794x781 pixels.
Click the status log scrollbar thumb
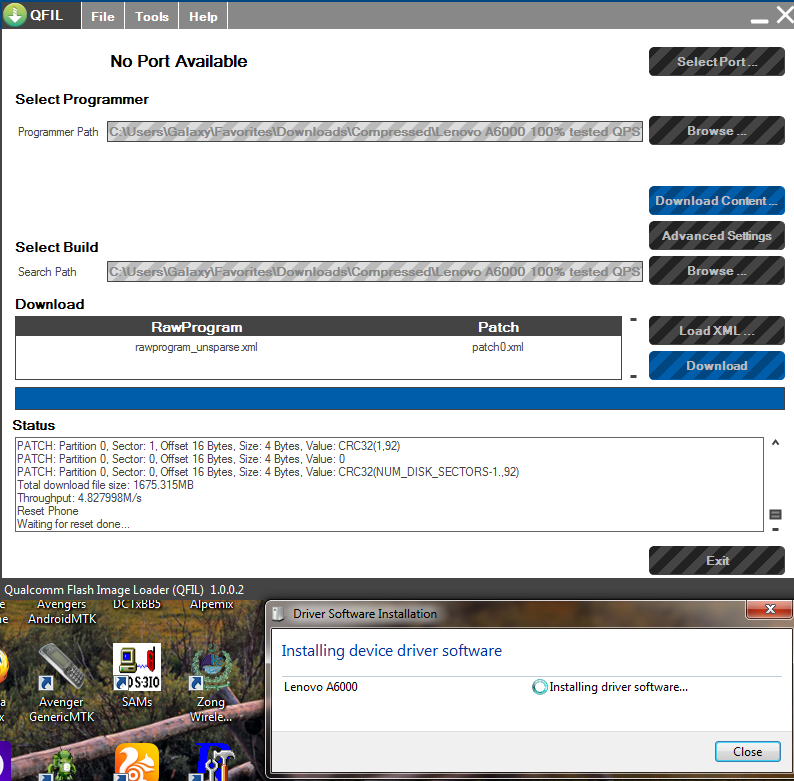(775, 515)
